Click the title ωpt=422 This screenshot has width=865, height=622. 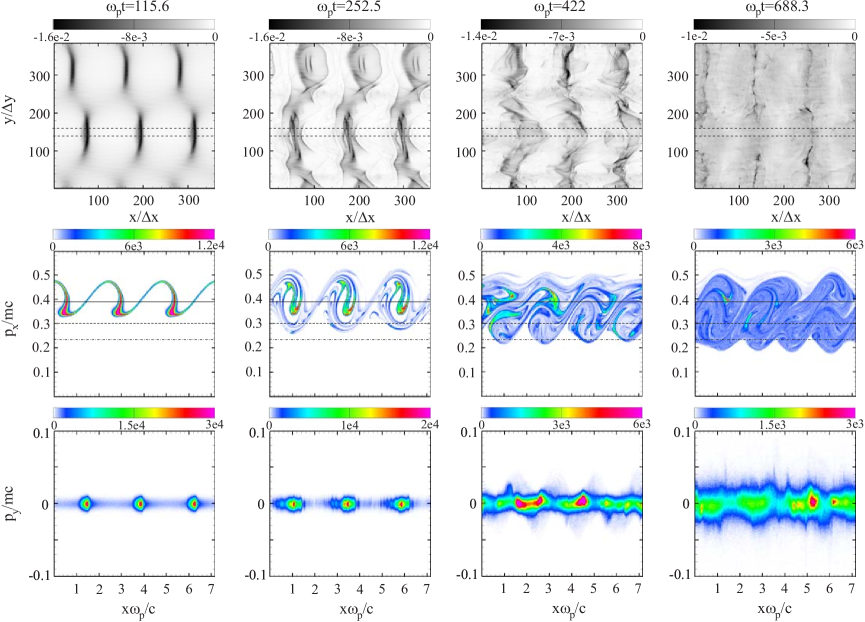tap(559, 8)
